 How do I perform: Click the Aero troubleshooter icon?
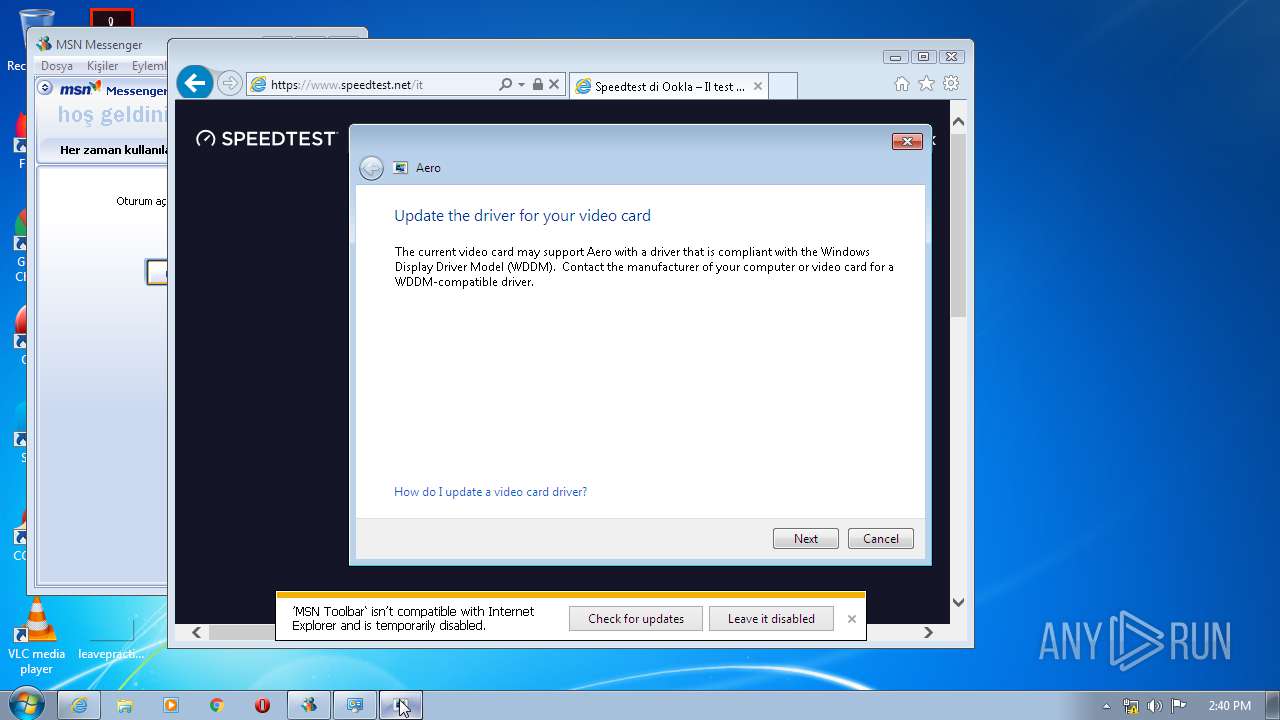pos(401,168)
